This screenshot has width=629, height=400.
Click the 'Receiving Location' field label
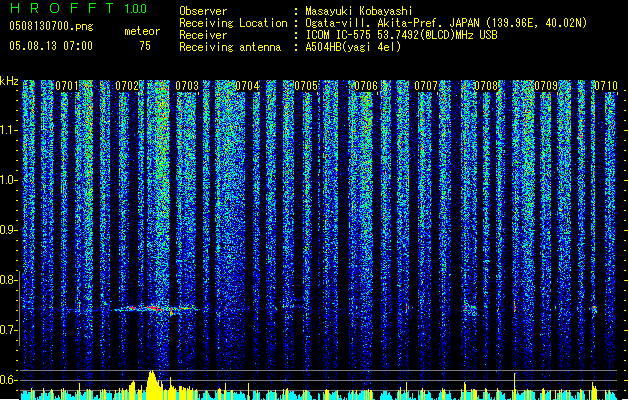tap(233, 23)
